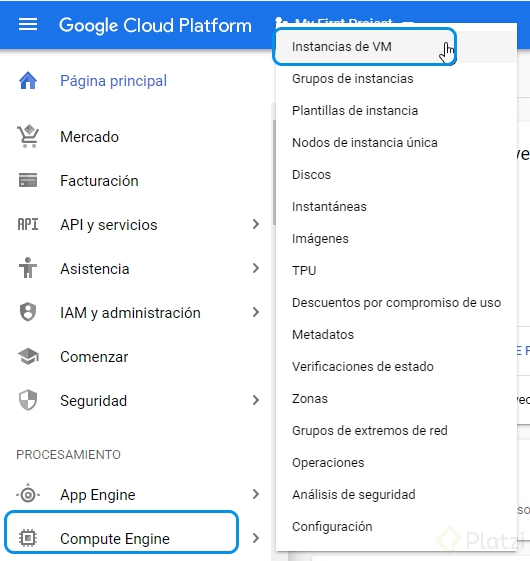Click the Mercado shopping cart icon

(x=28, y=136)
